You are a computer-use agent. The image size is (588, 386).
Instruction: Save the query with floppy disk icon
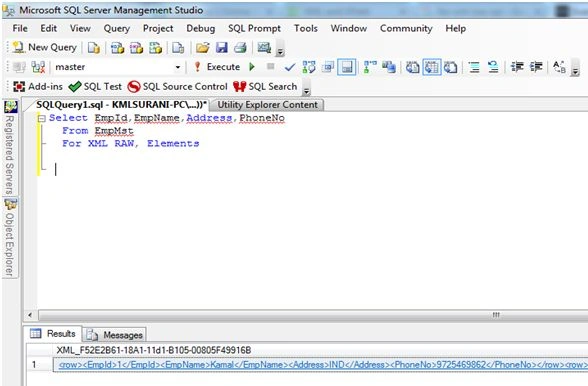pyautogui.click(x=222, y=48)
